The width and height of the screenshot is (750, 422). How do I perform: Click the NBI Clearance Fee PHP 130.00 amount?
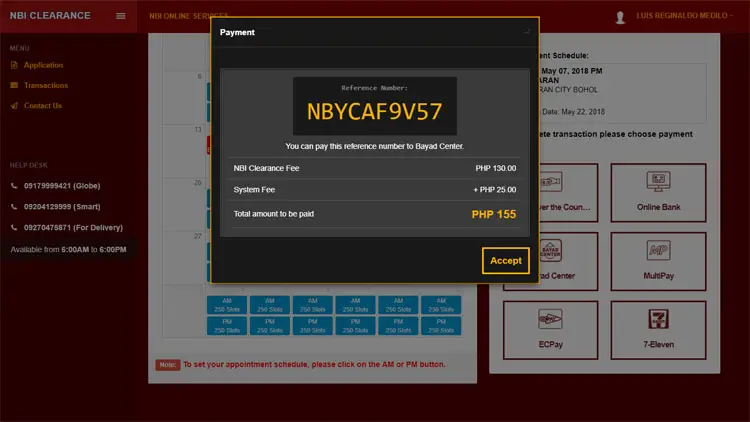pos(496,168)
